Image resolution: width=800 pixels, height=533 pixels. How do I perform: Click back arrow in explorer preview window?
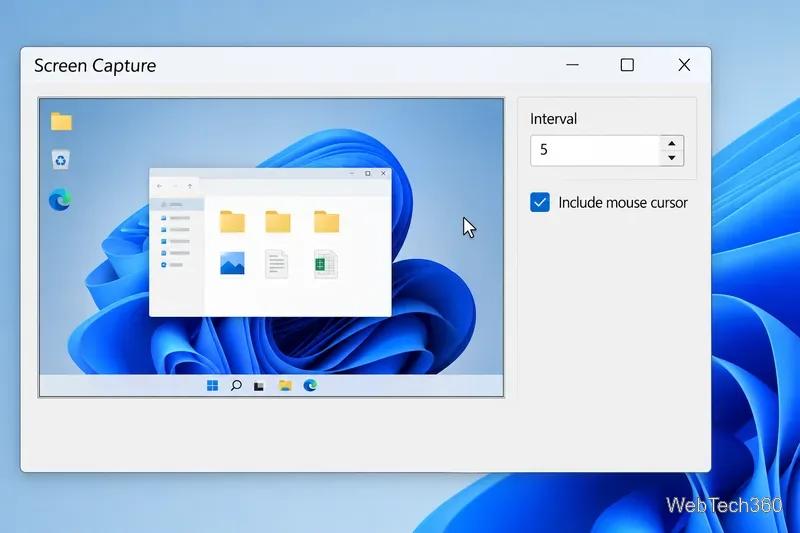(x=159, y=186)
